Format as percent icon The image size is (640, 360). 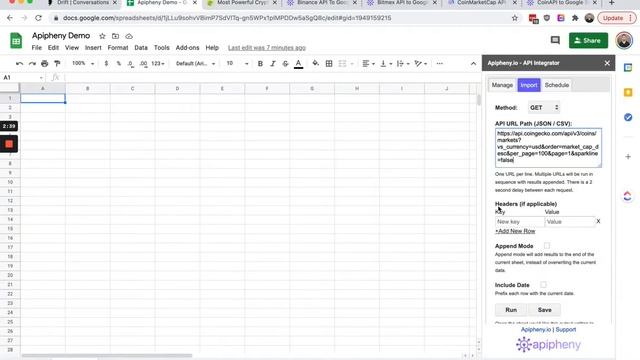point(119,64)
